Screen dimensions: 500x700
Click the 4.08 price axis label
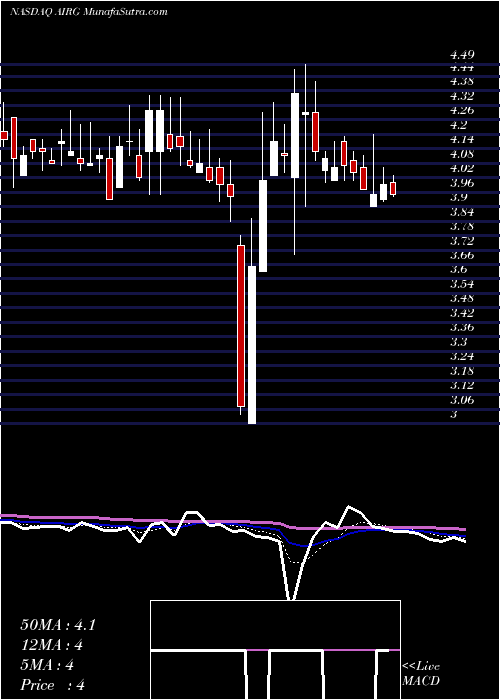(462, 154)
